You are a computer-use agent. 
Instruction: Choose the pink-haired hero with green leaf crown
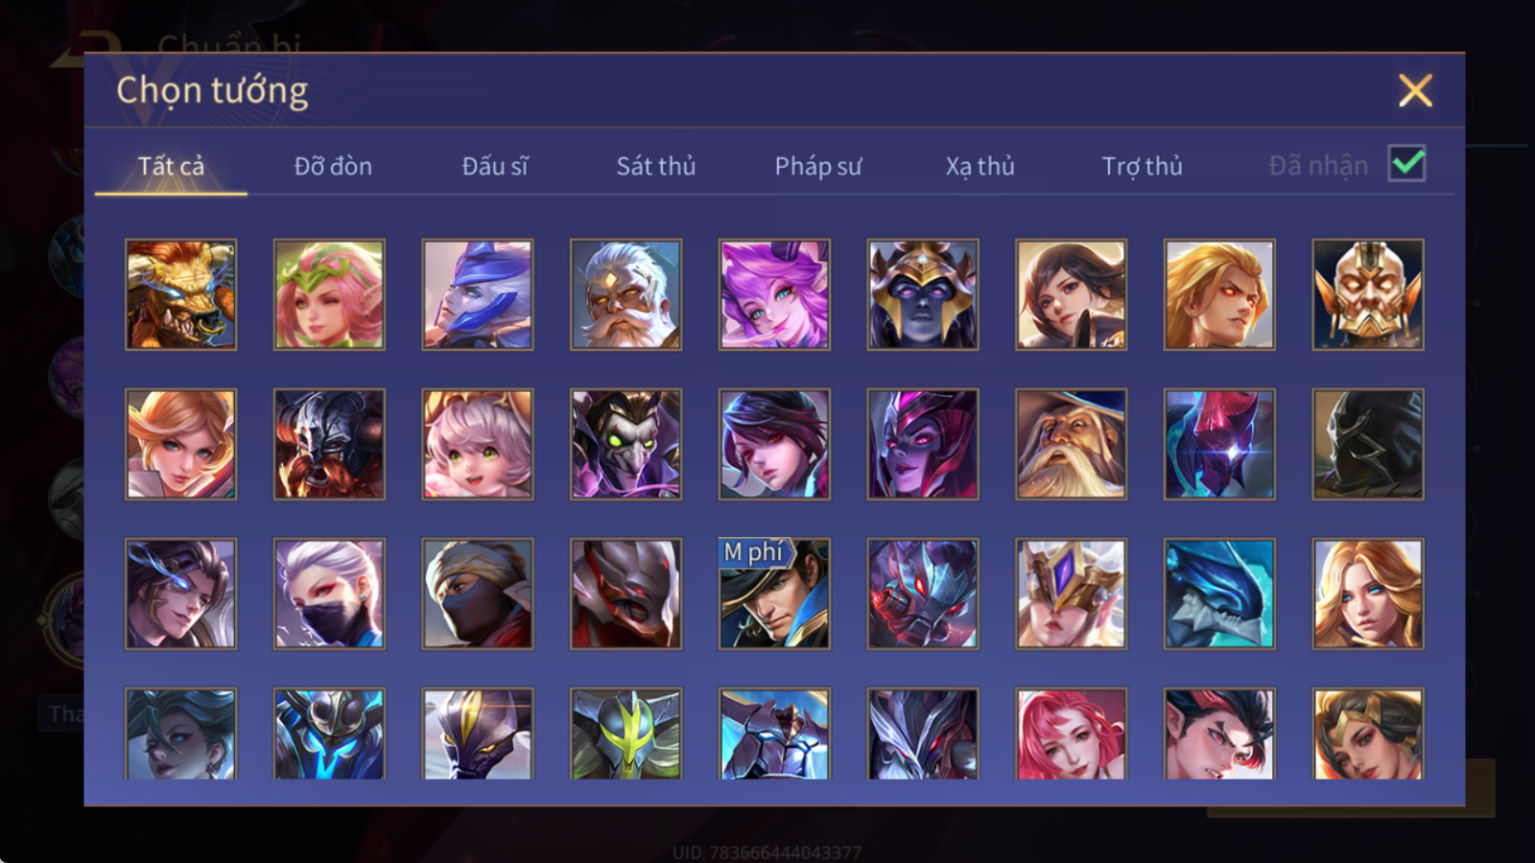point(329,294)
